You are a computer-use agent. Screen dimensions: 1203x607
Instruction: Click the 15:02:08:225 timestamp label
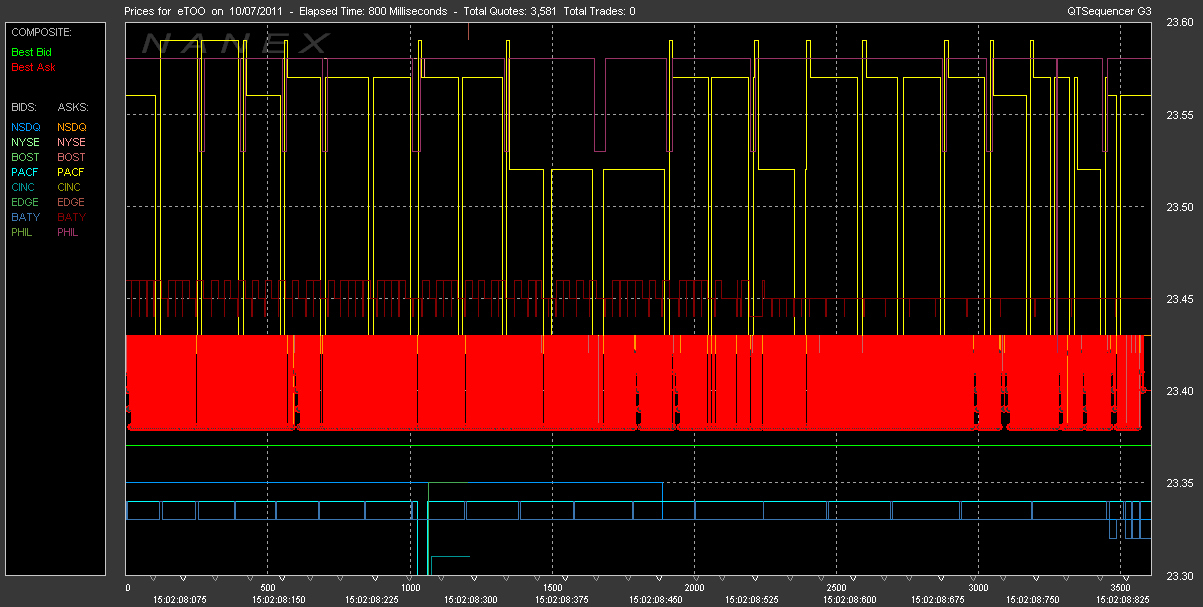point(373,599)
